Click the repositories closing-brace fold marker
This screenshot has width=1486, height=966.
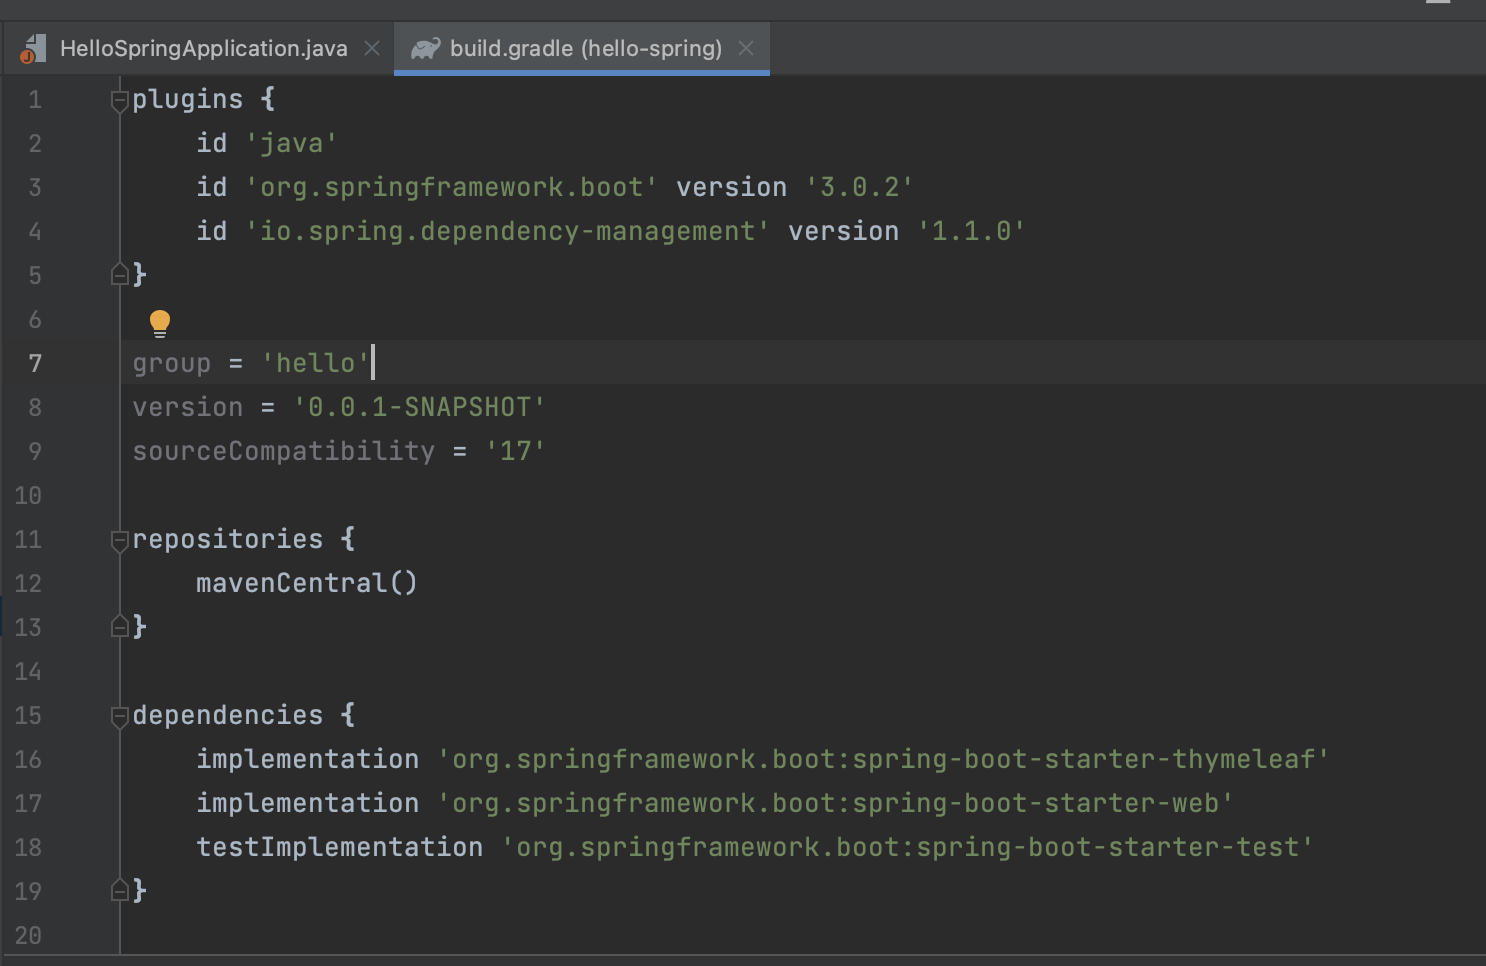pyautogui.click(x=120, y=627)
